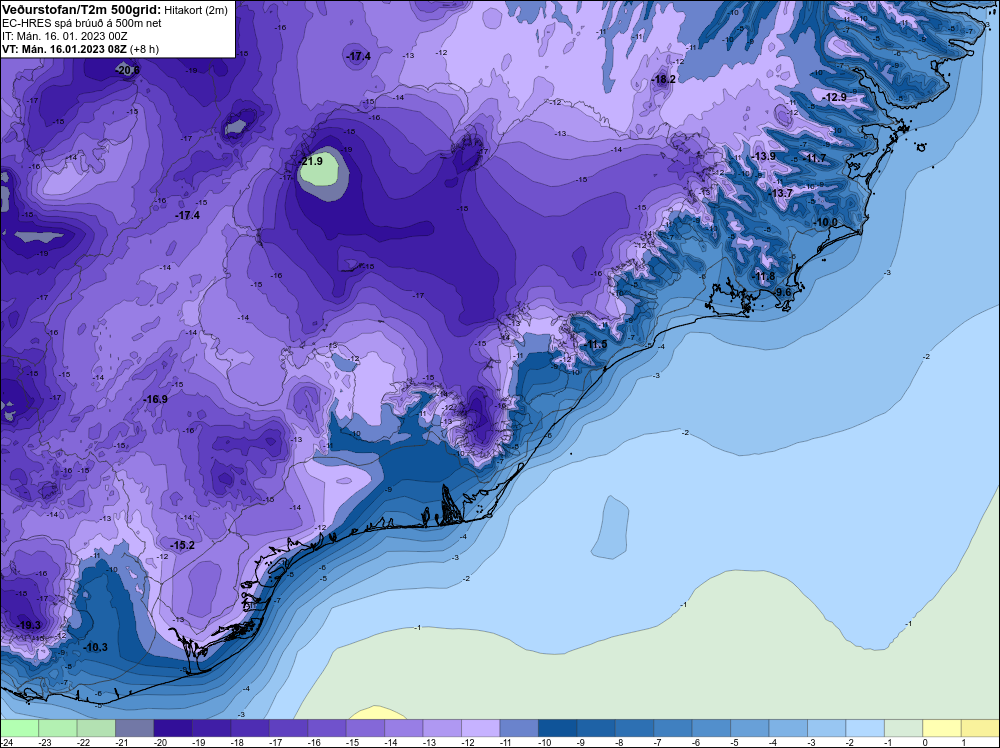Click the VT: Mán. 16.01.2023 08Z line
The image size is (1000, 748).
pos(80,48)
